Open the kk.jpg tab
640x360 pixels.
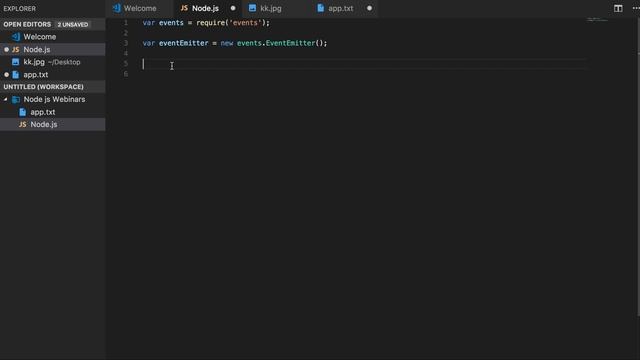point(271,8)
